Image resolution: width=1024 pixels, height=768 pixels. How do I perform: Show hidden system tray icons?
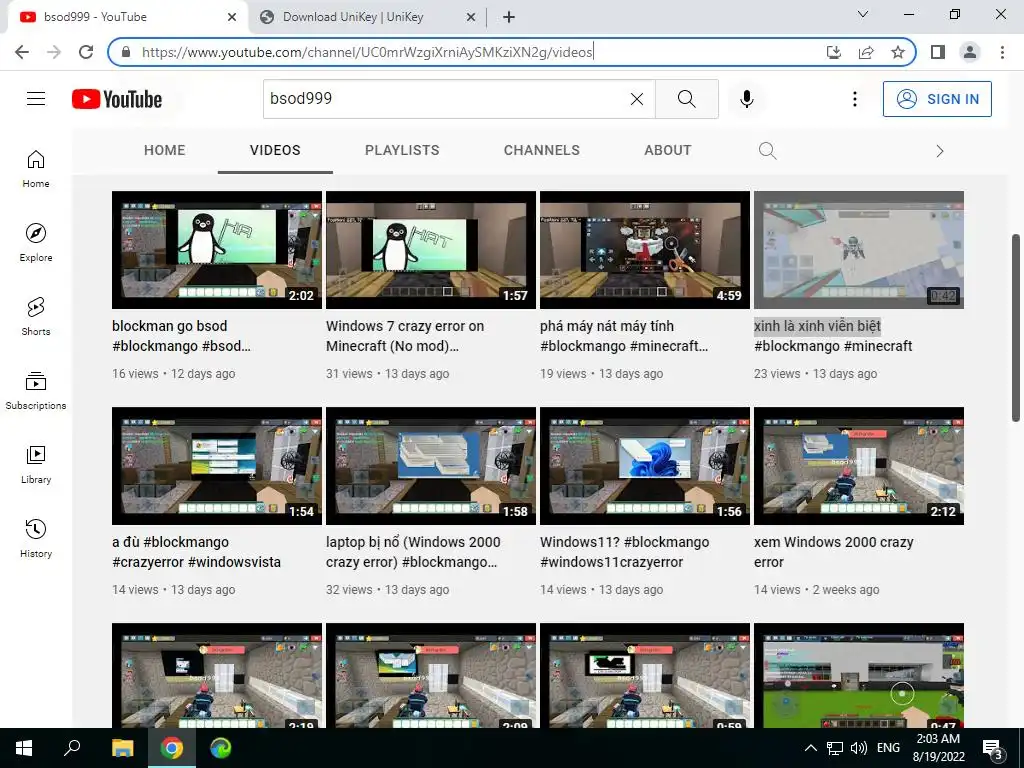tap(810, 748)
